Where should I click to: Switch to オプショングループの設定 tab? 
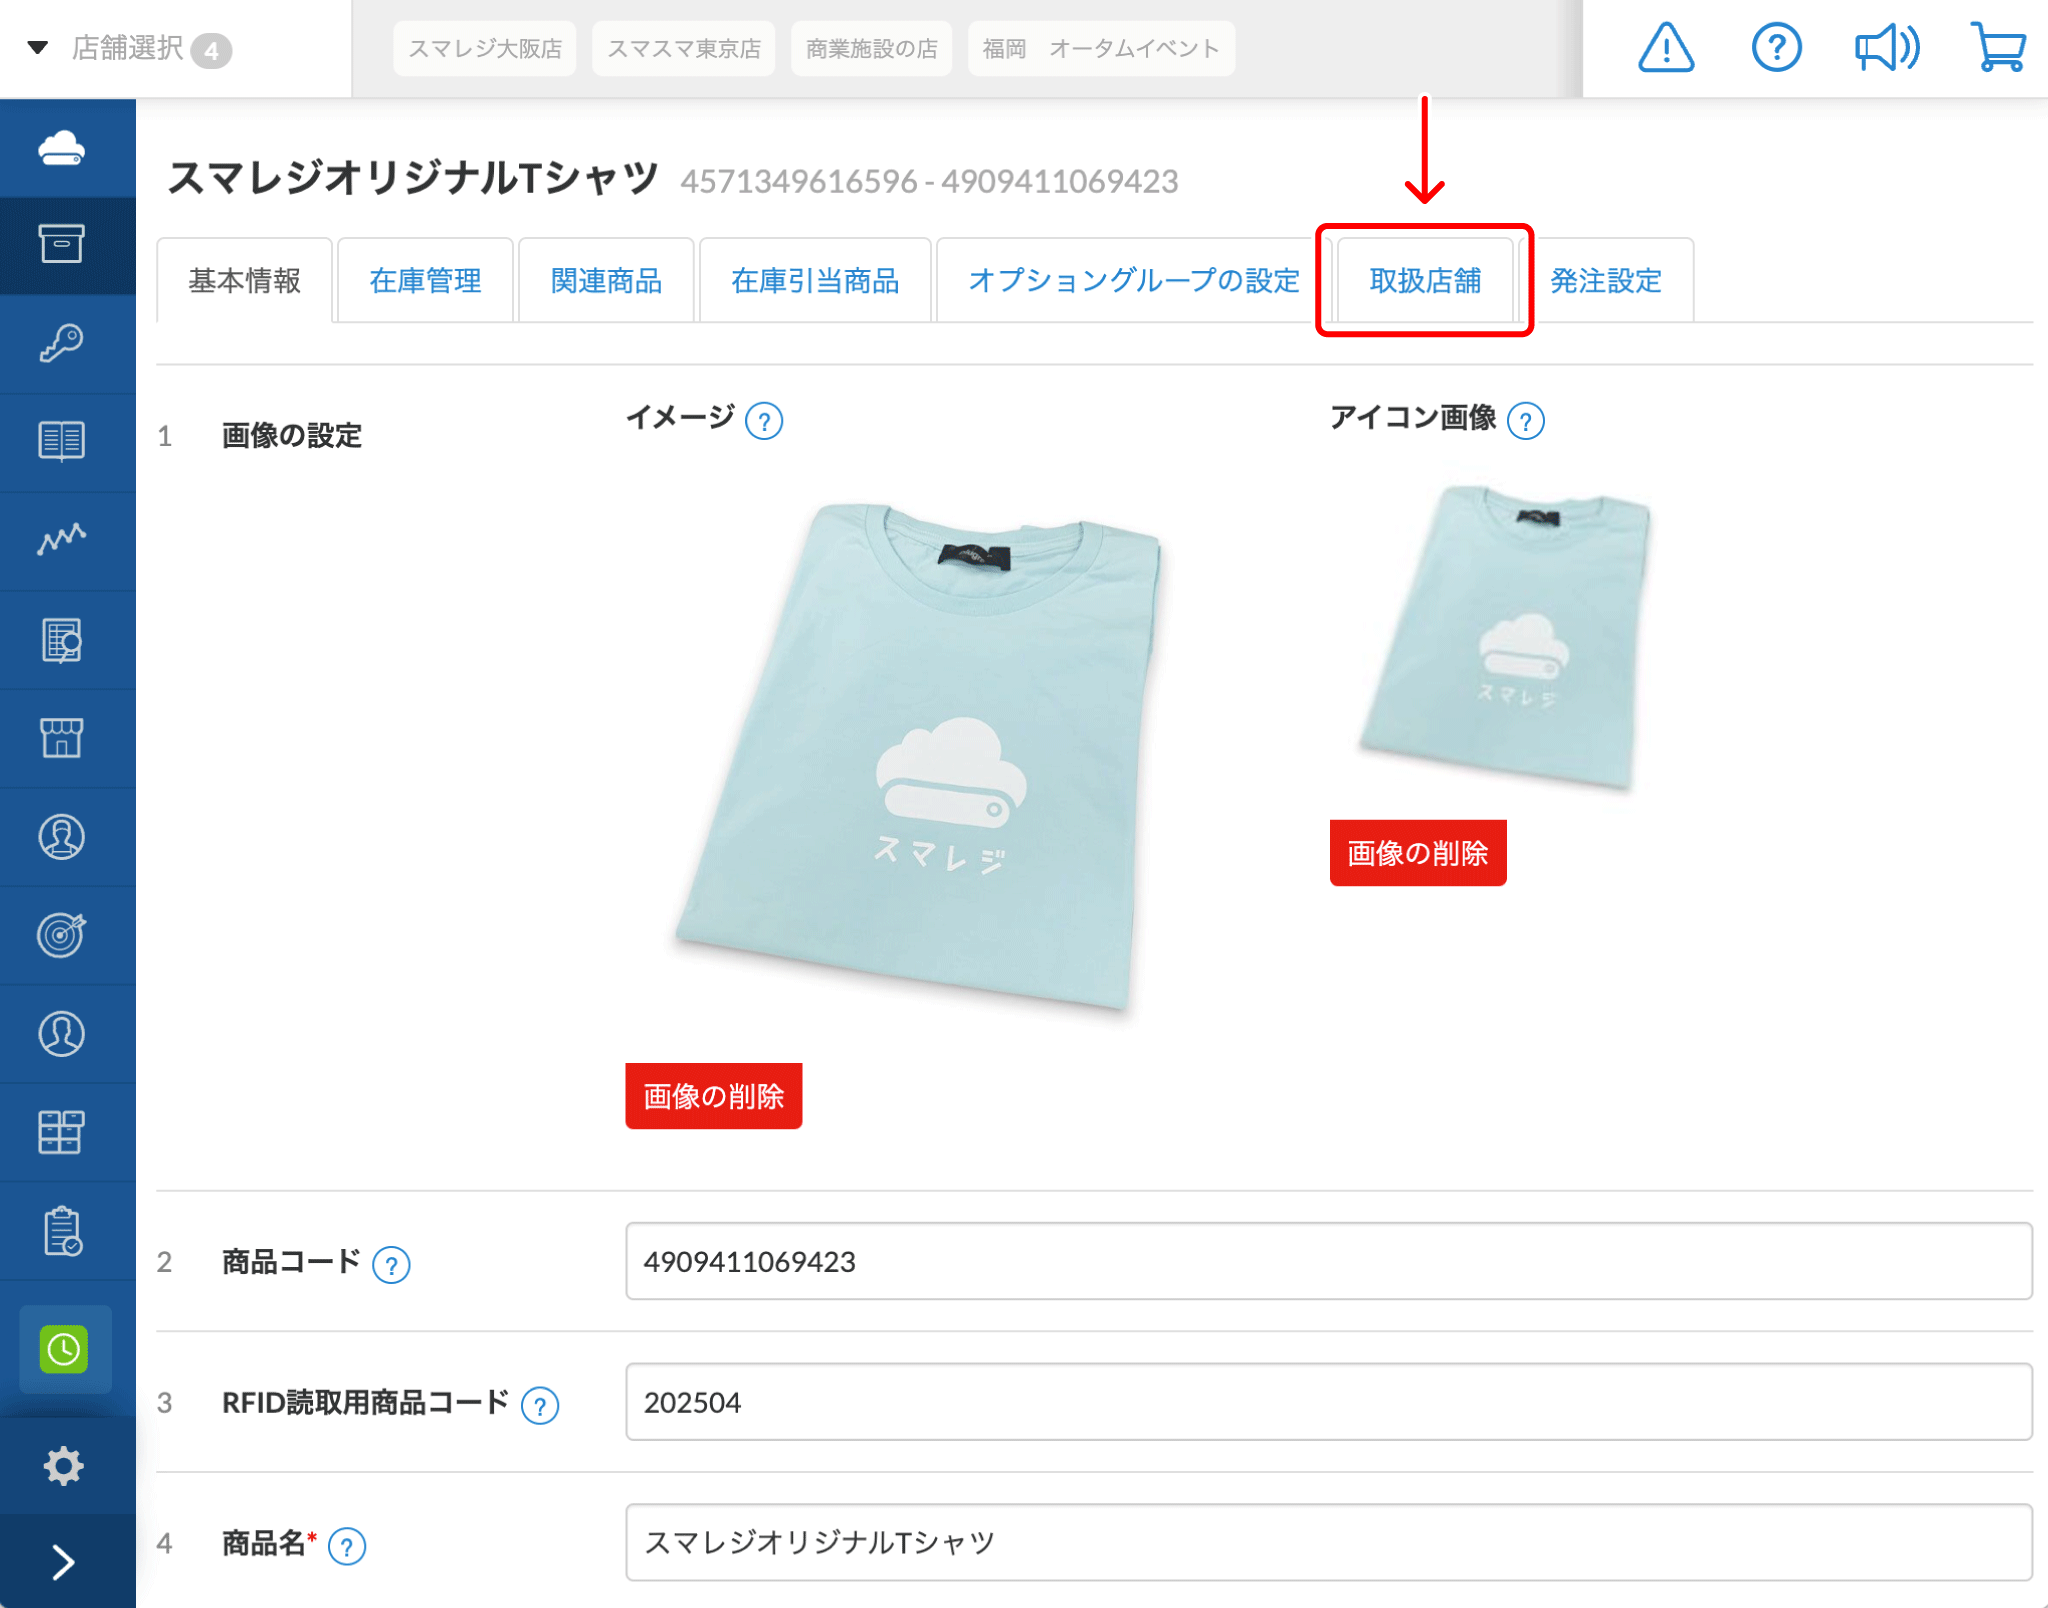tap(1134, 281)
